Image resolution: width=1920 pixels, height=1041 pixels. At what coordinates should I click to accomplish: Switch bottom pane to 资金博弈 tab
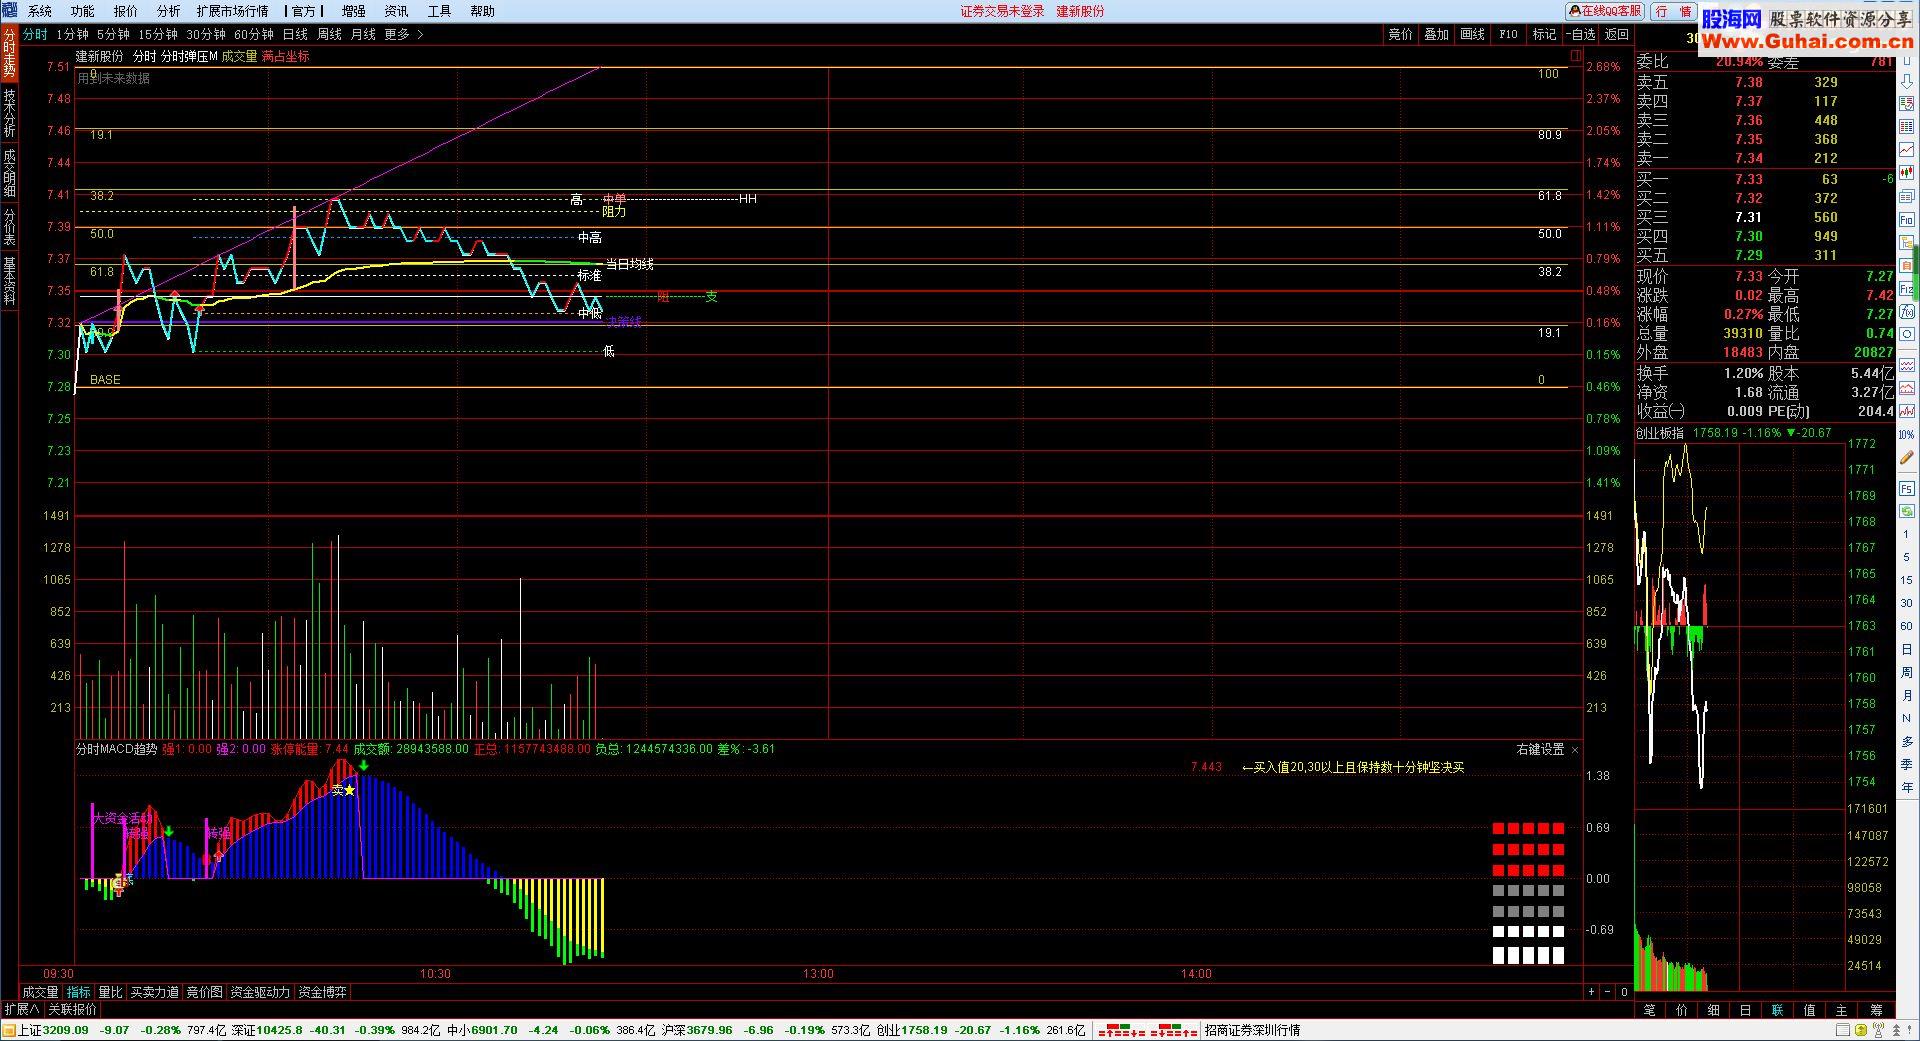[x=323, y=992]
